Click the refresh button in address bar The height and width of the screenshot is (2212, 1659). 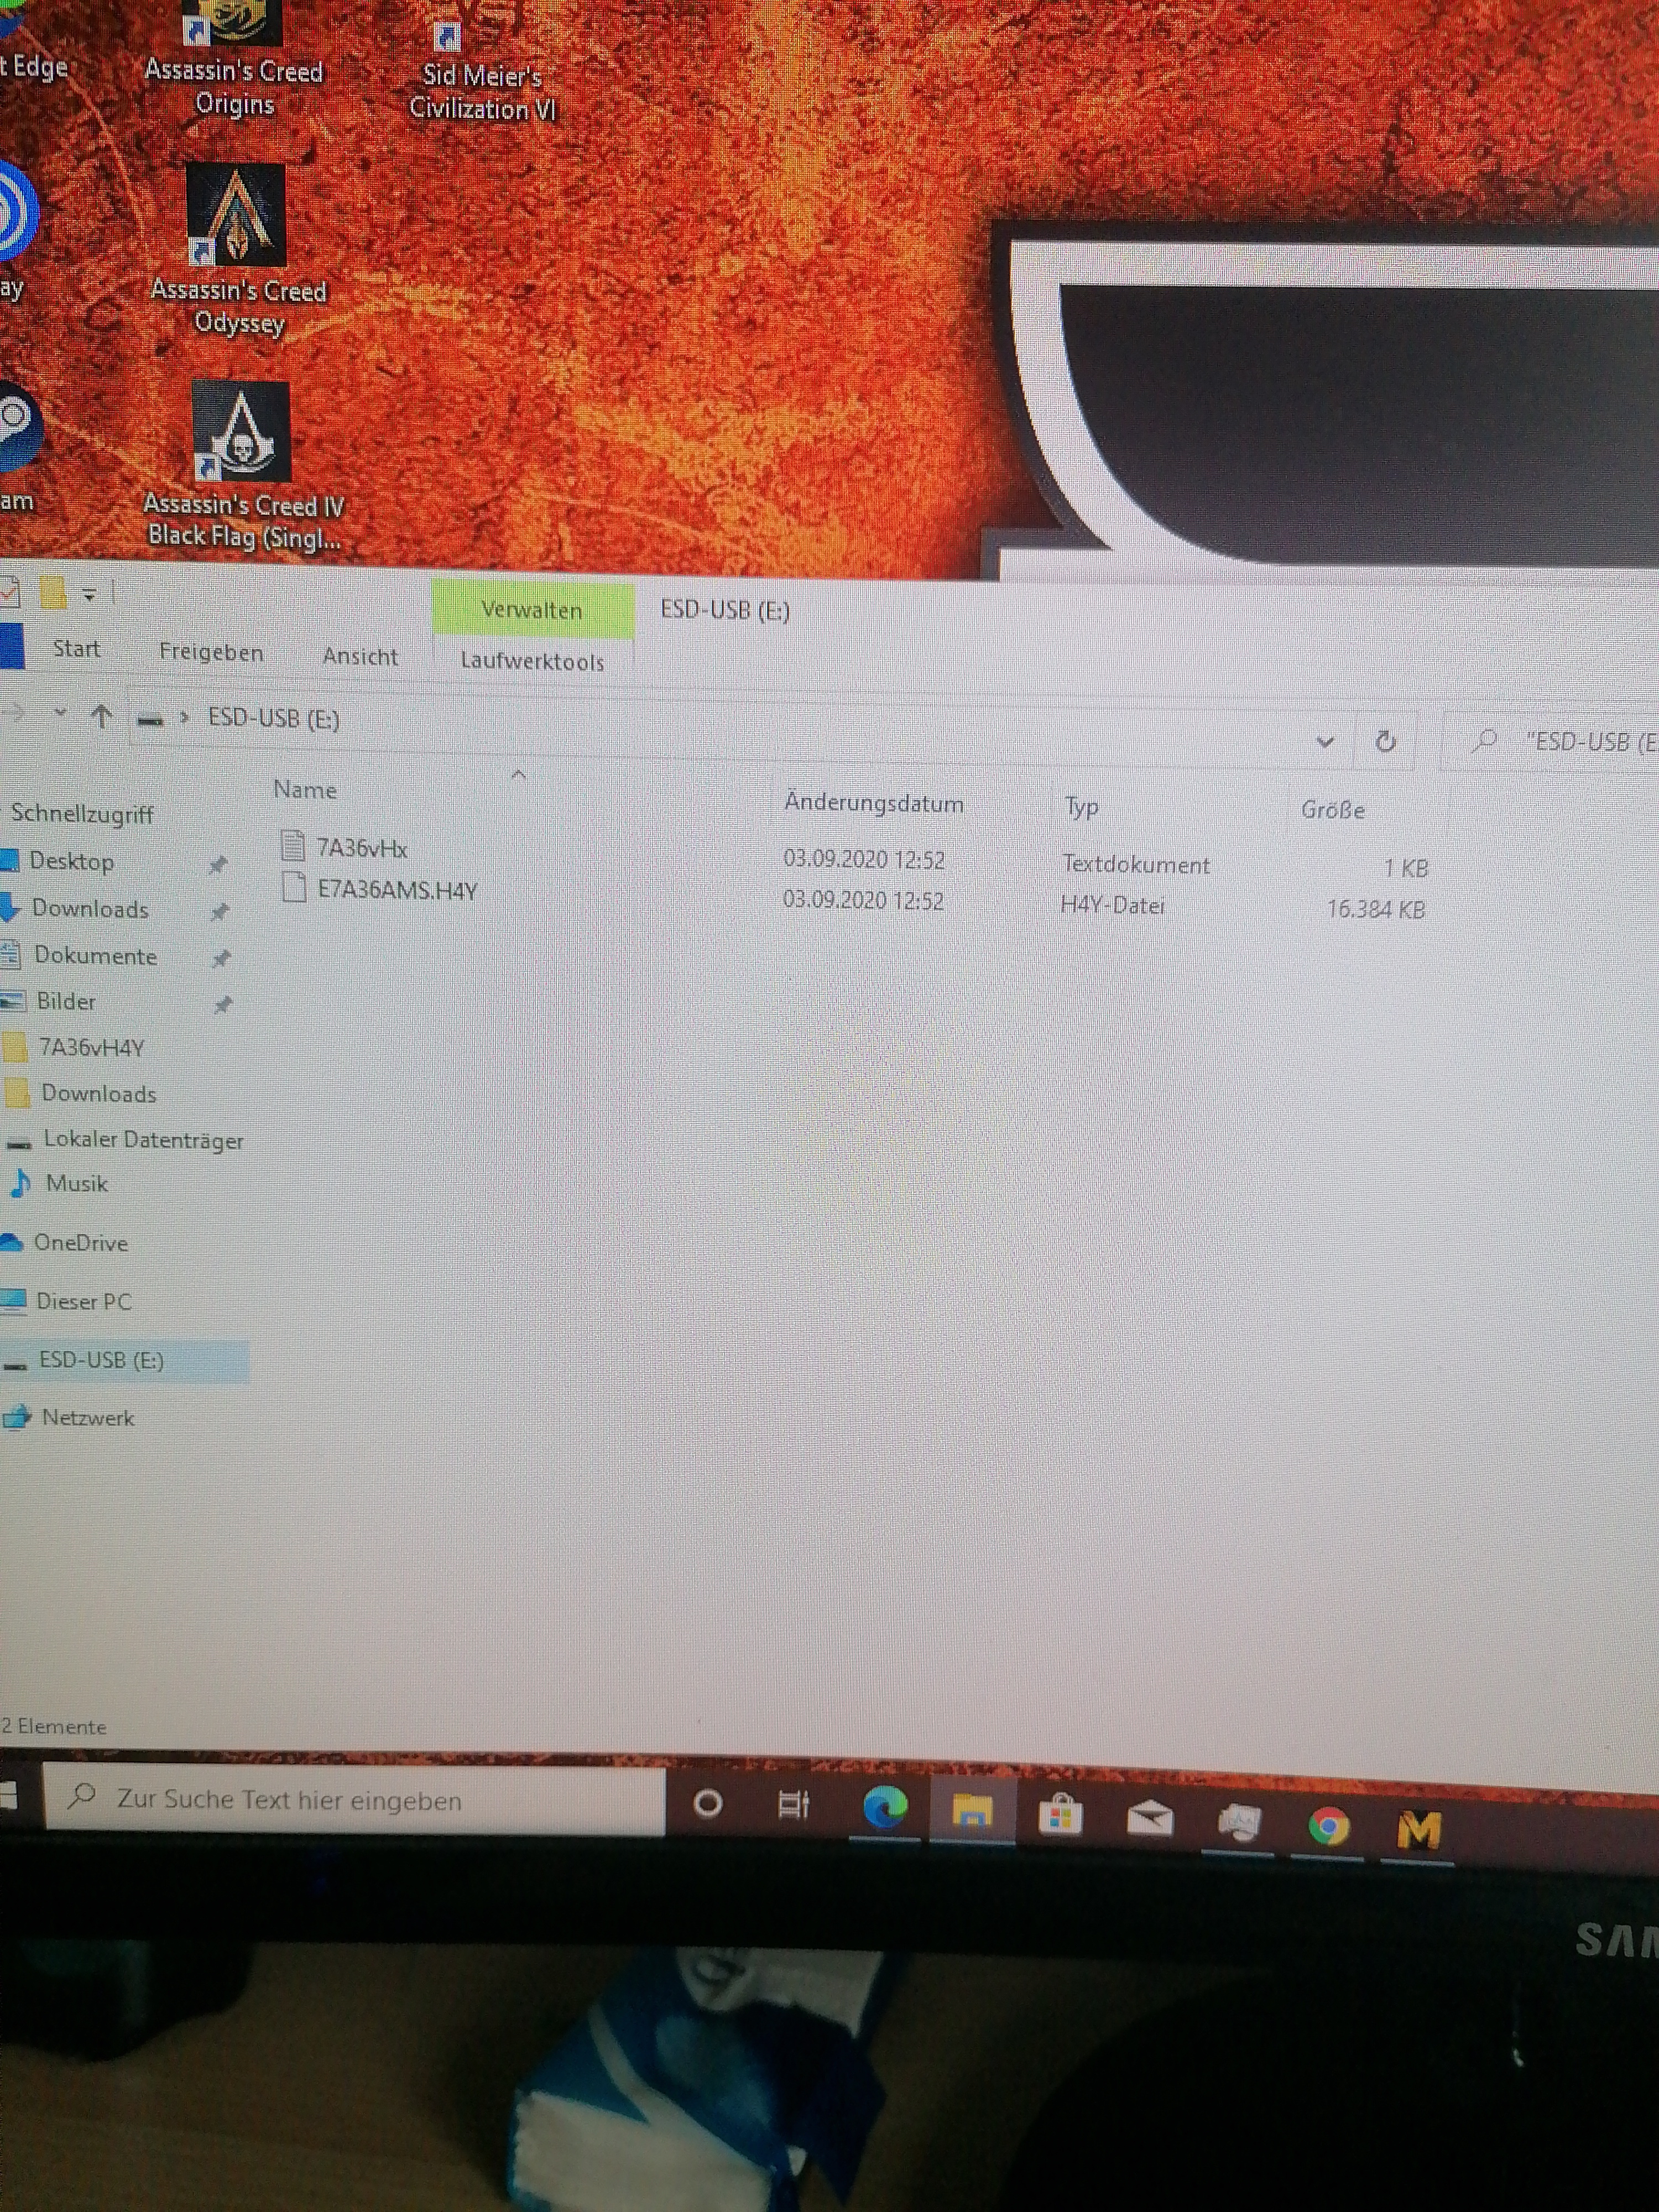tap(1385, 741)
